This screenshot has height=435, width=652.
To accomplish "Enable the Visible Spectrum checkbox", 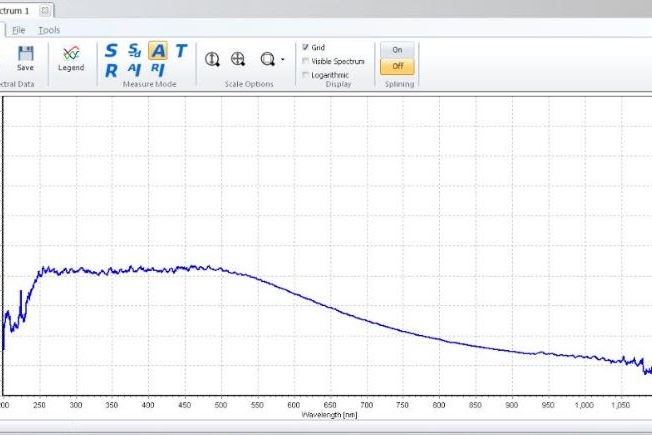I will coord(305,61).
